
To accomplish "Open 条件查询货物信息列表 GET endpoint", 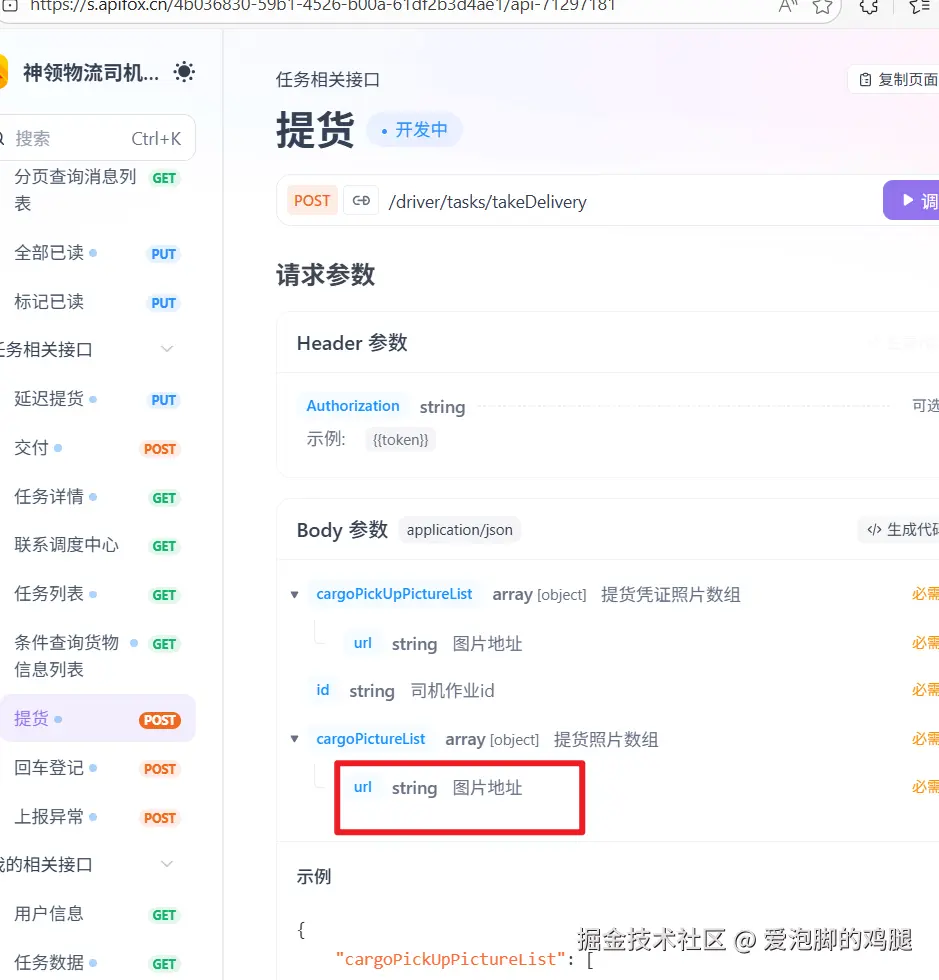I will coord(97,656).
